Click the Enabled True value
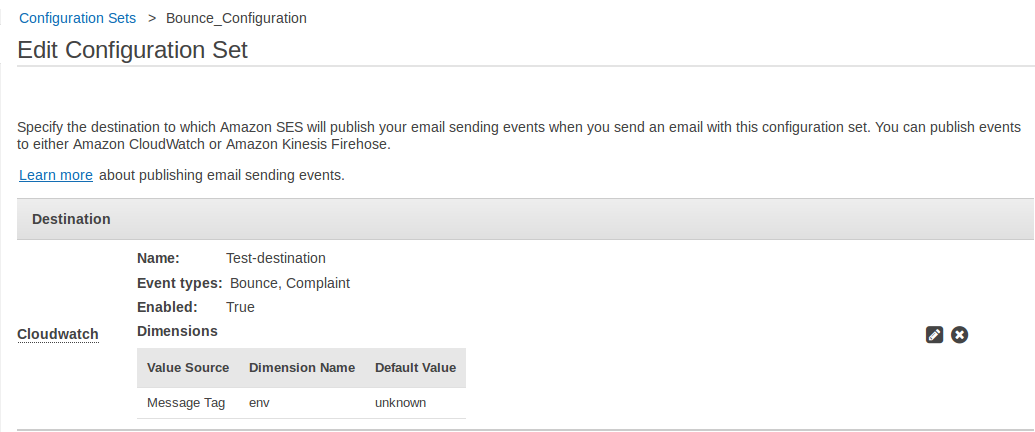Viewport: 1035px width, 432px height. [240, 306]
